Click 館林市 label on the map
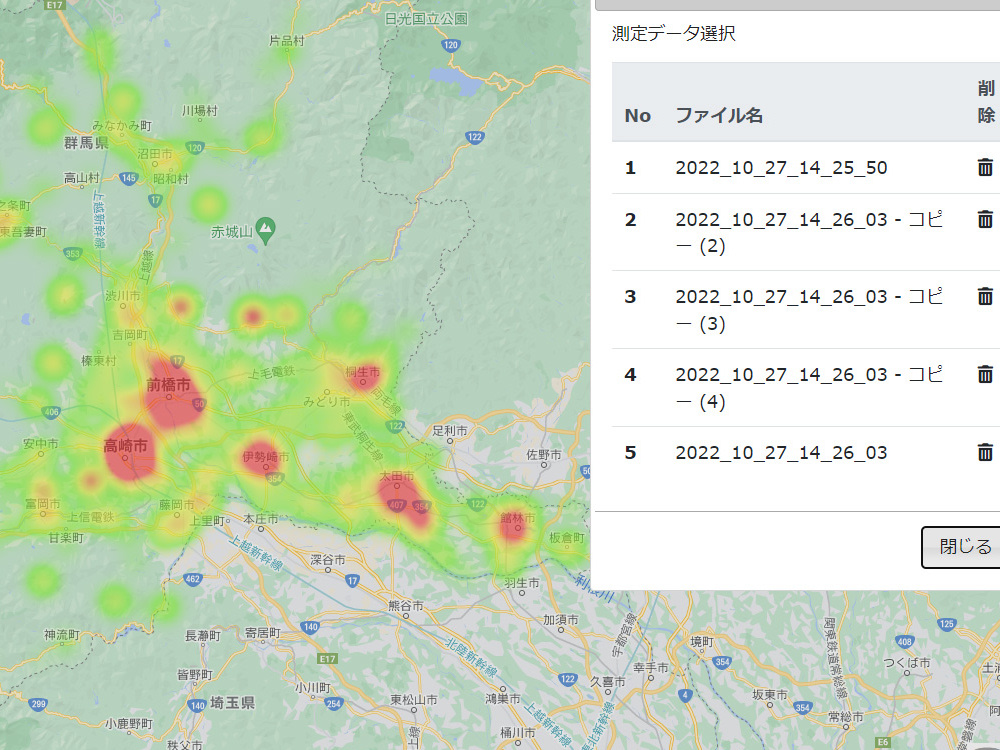 click(517, 518)
